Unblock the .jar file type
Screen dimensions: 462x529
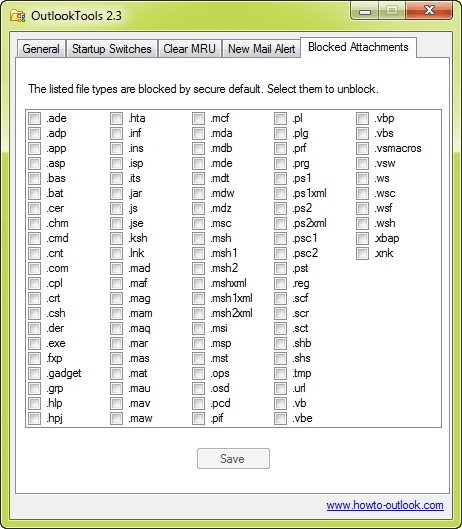(116, 193)
